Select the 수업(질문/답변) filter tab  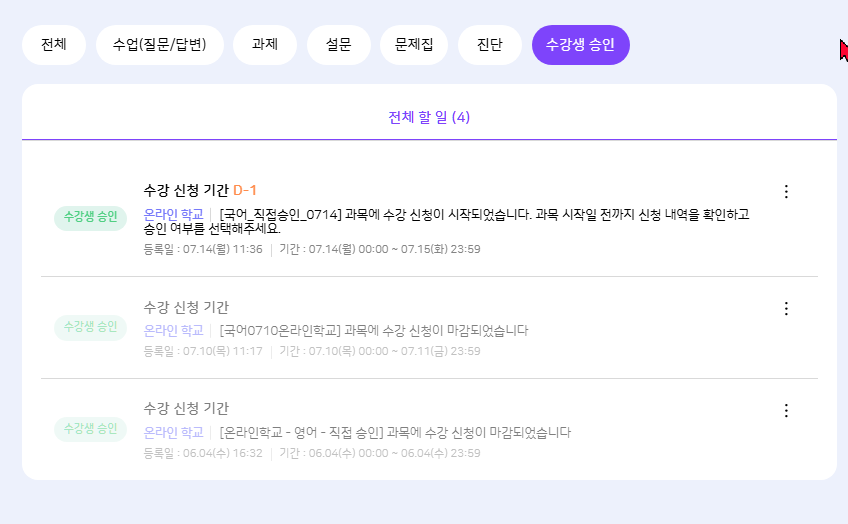point(160,45)
